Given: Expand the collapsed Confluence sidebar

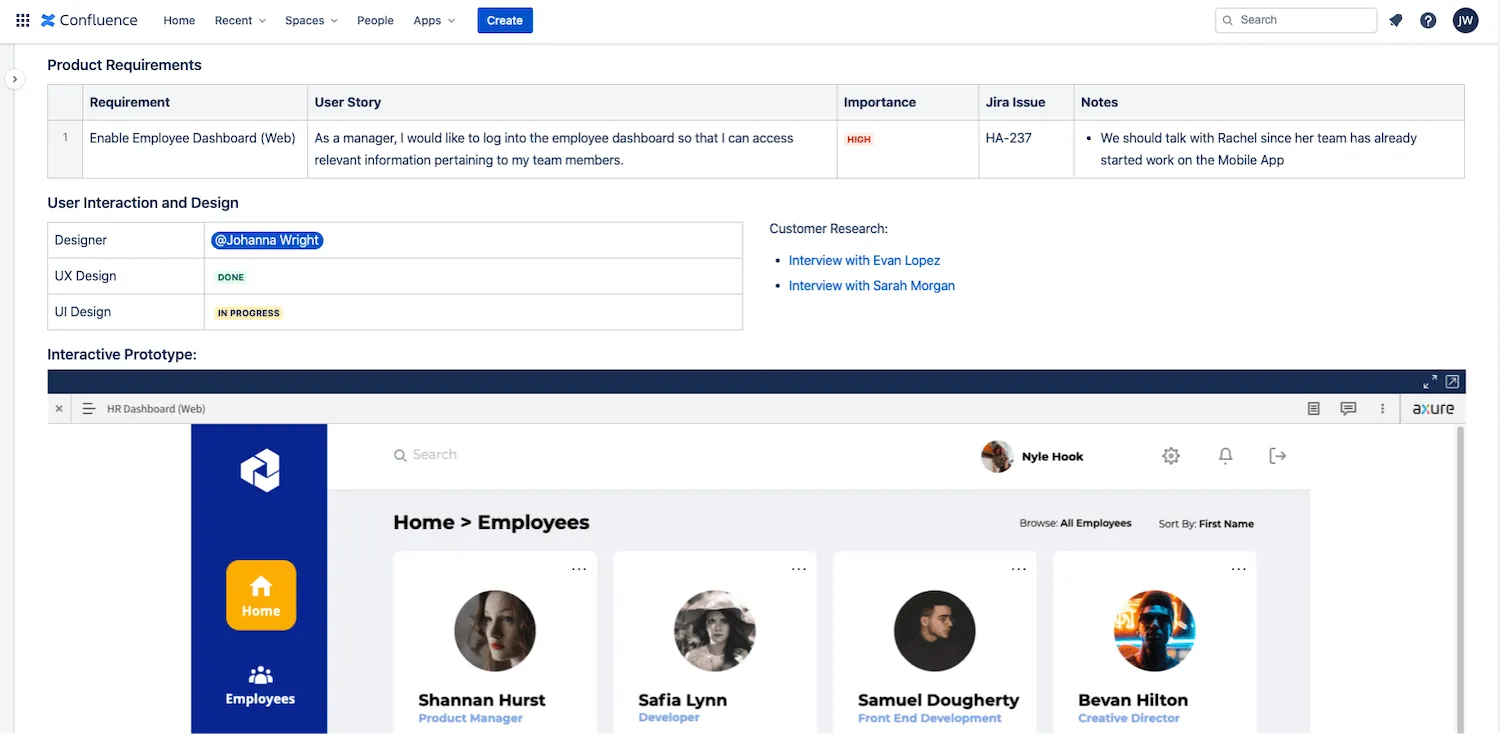Looking at the screenshot, I should point(14,79).
